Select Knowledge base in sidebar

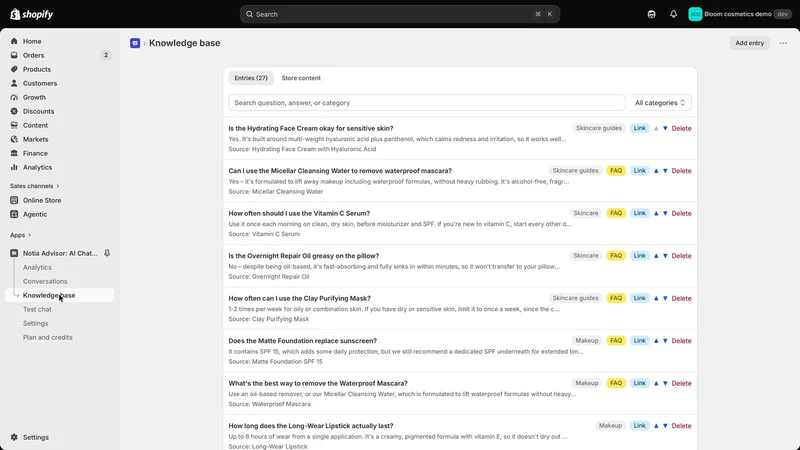point(60,295)
